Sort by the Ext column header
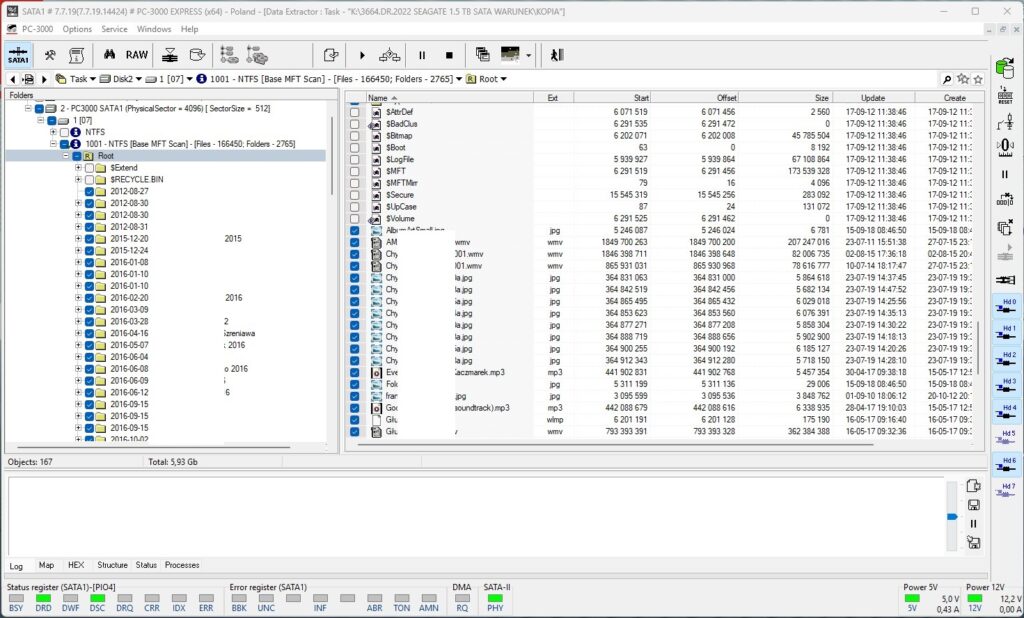Viewport: 1024px width, 618px height. pyautogui.click(x=553, y=97)
